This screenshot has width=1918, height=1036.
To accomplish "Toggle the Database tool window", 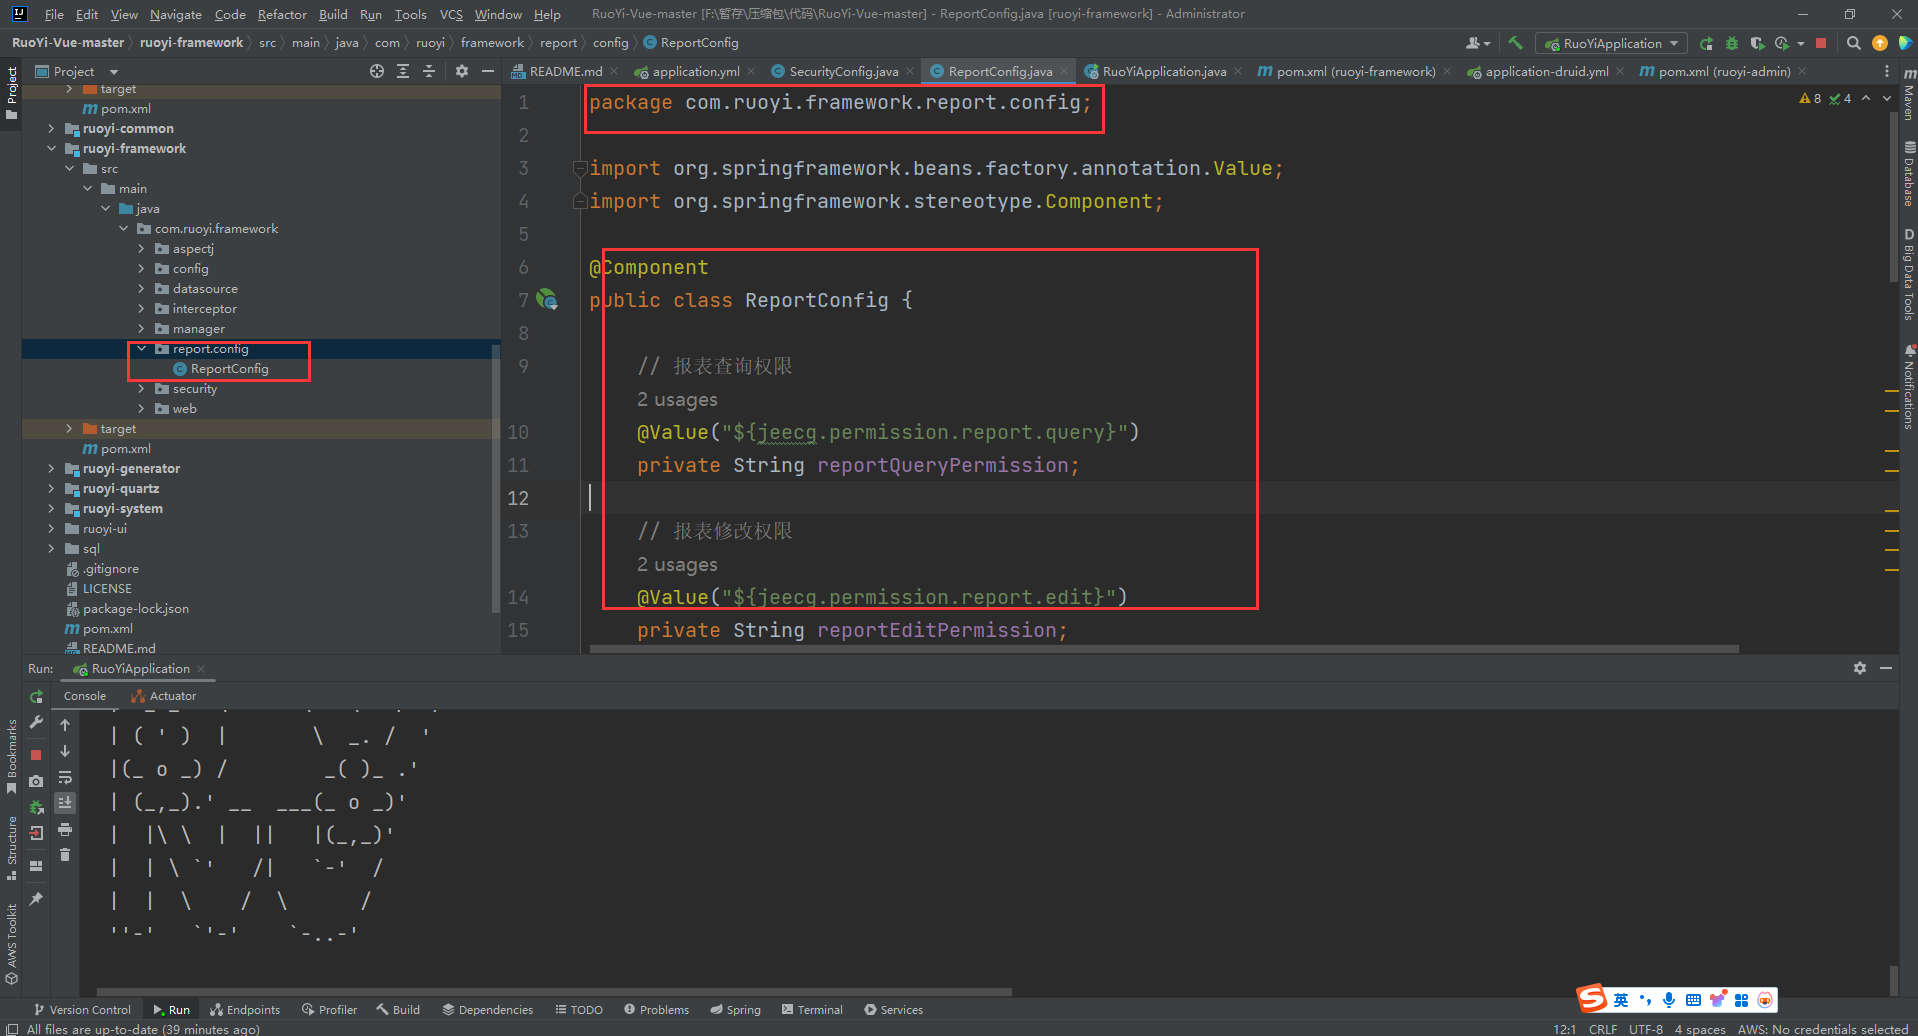I will (1908, 173).
